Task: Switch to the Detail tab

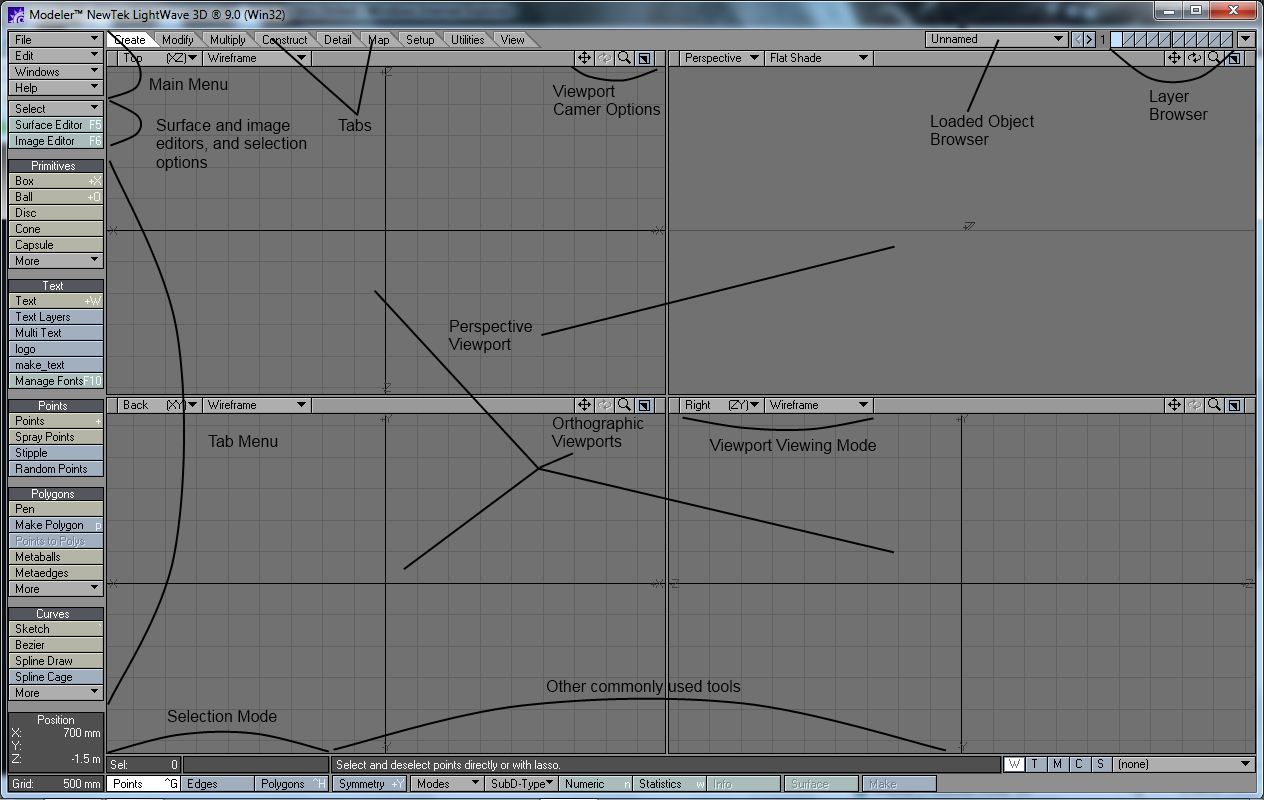Action: (338, 40)
